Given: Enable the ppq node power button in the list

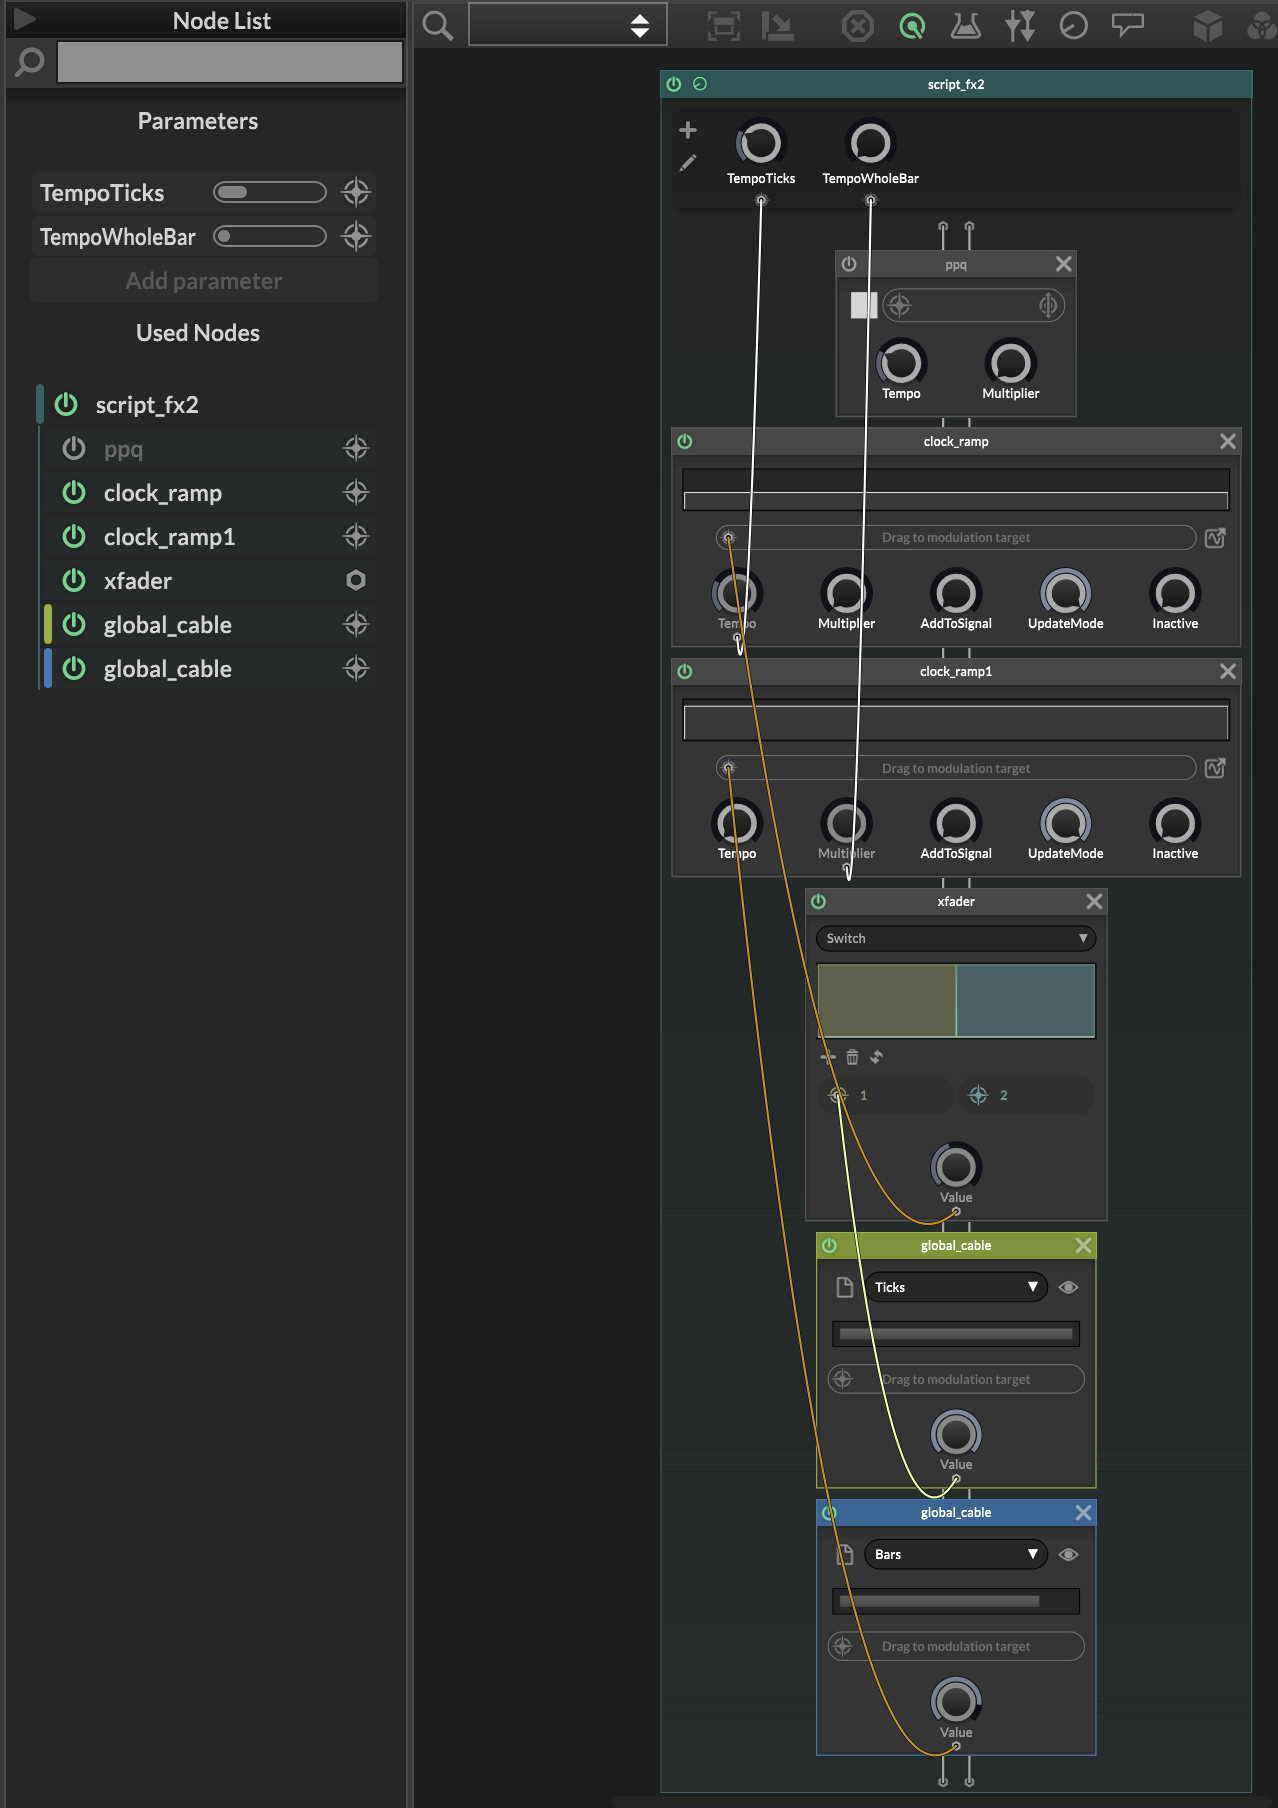Looking at the screenshot, I should 74,449.
